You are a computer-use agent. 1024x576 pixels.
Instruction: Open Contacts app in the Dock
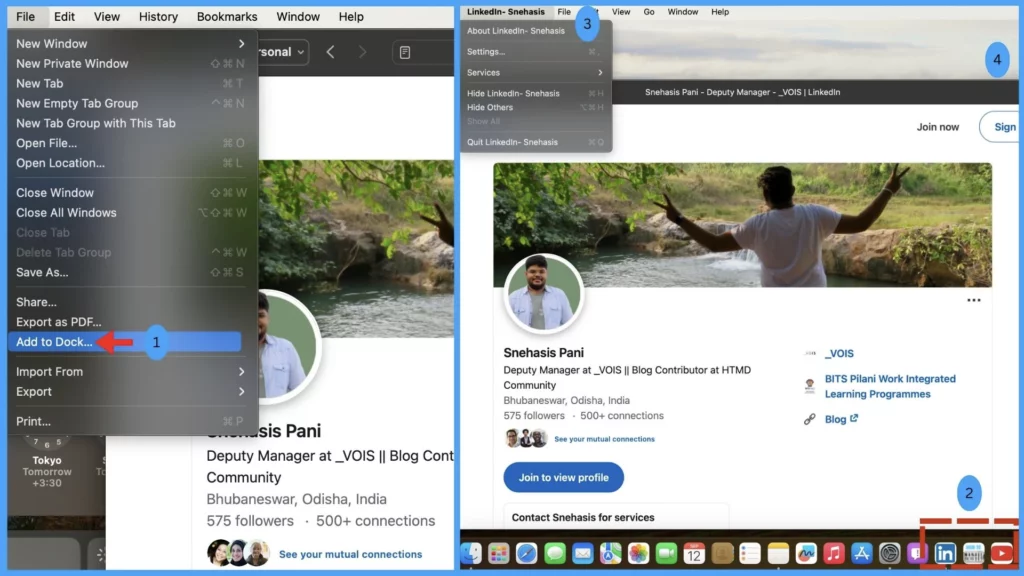(x=722, y=554)
